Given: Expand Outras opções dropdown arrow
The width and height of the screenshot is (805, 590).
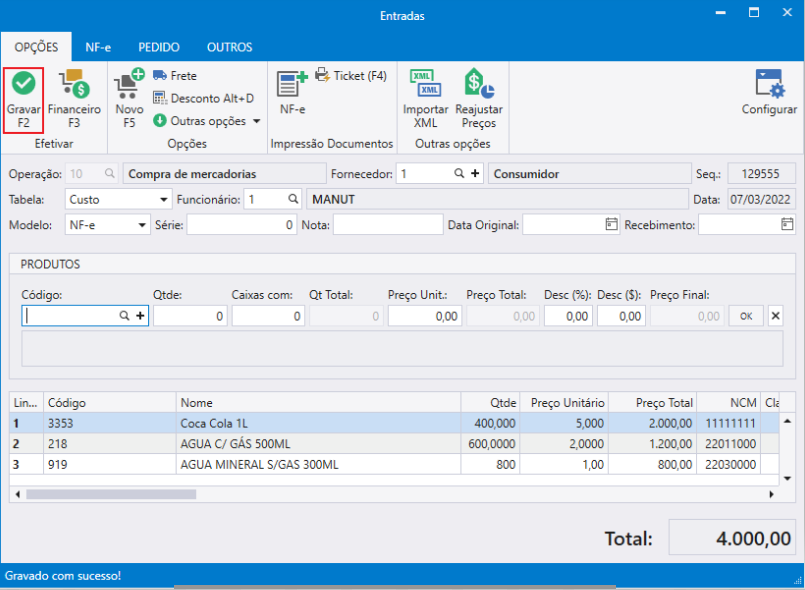Looking at the screenshot, I should click(x=257, y=121).
